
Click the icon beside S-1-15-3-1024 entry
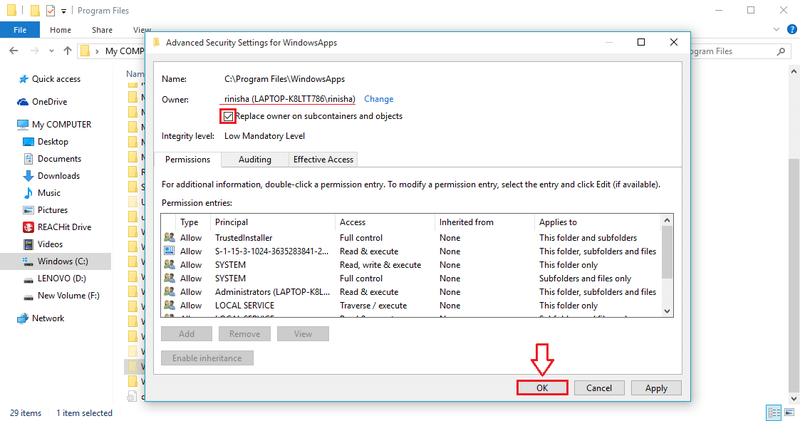(x=169, y=251)
